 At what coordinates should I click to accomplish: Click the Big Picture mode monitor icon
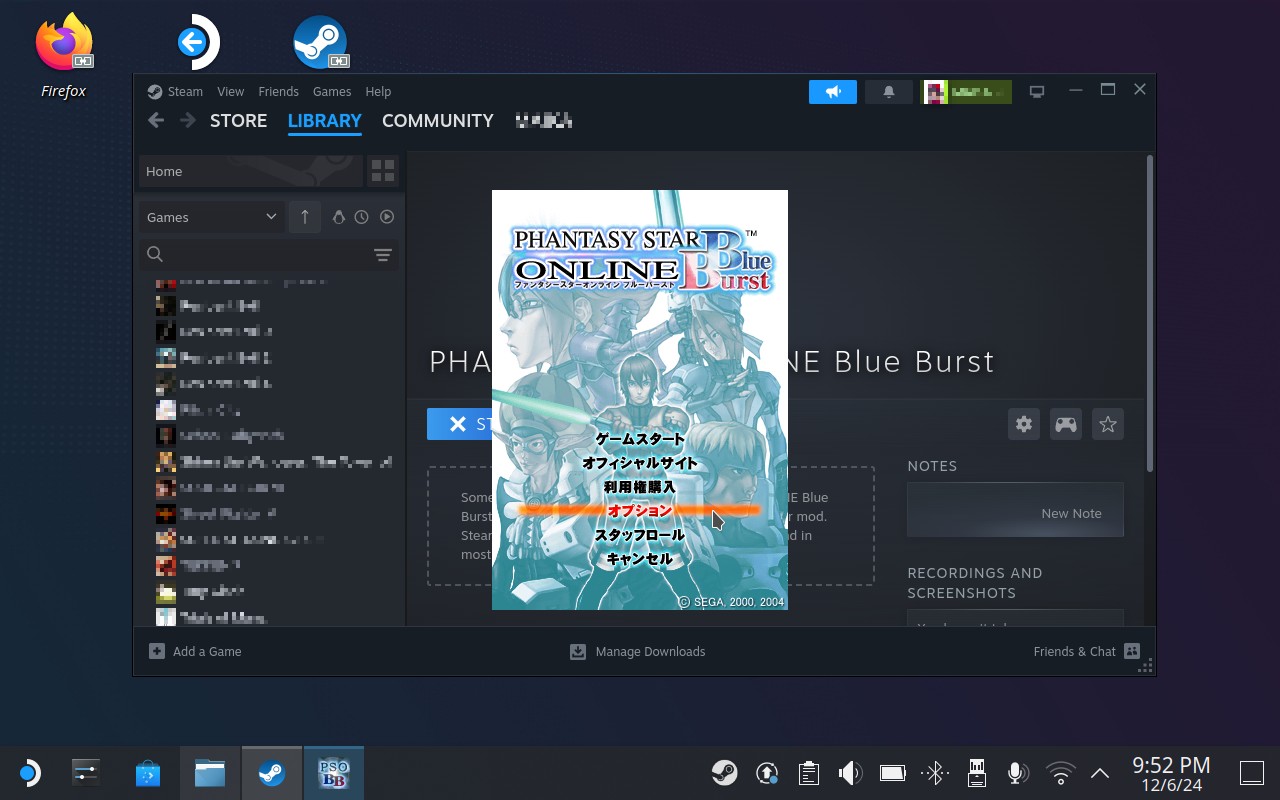pos(1037,92)
